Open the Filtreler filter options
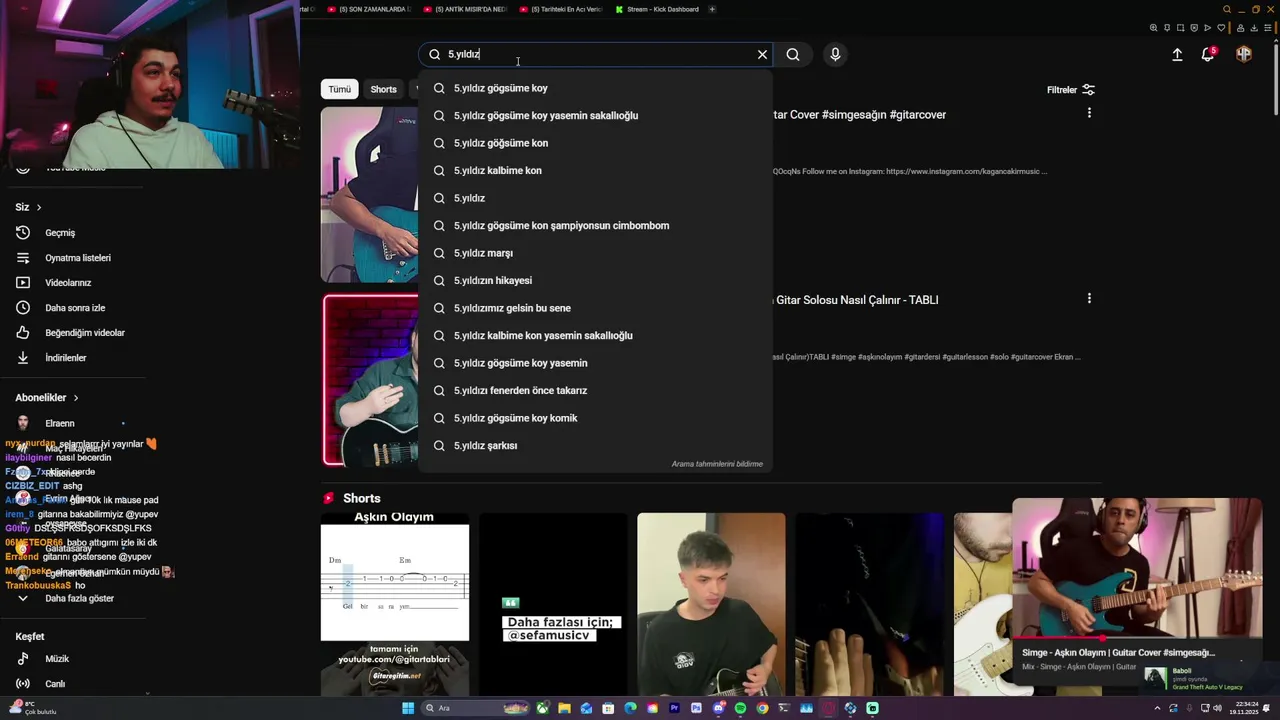This screenshot has height=720, width=1280. point(1071,90)
